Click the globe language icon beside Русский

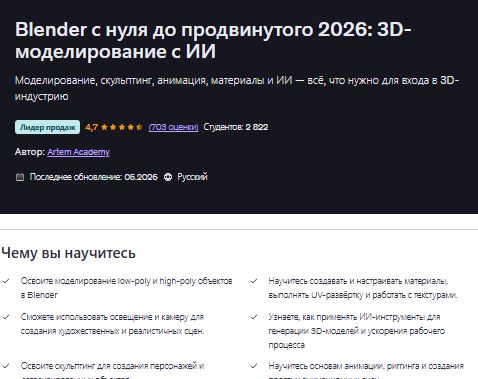point(168,177)
